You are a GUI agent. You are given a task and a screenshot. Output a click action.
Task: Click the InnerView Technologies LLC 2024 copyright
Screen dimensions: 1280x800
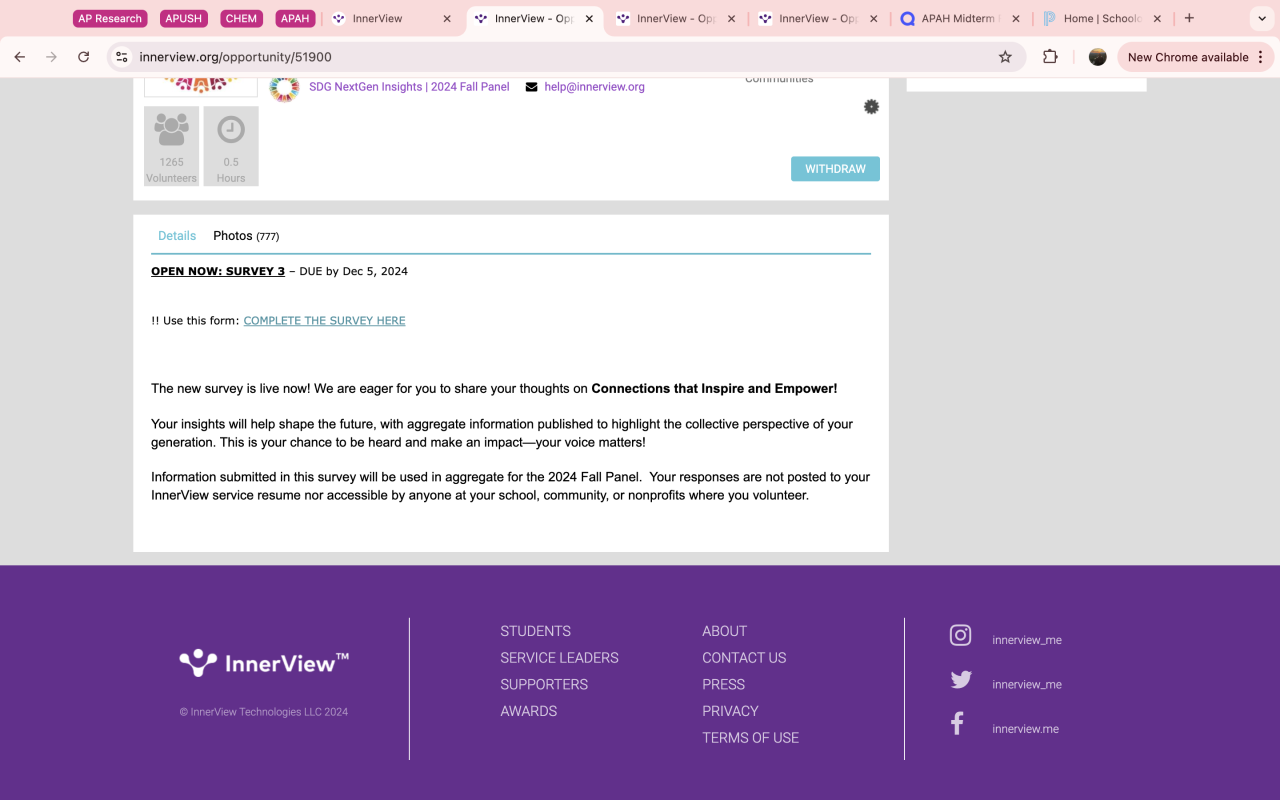(264, 712)
